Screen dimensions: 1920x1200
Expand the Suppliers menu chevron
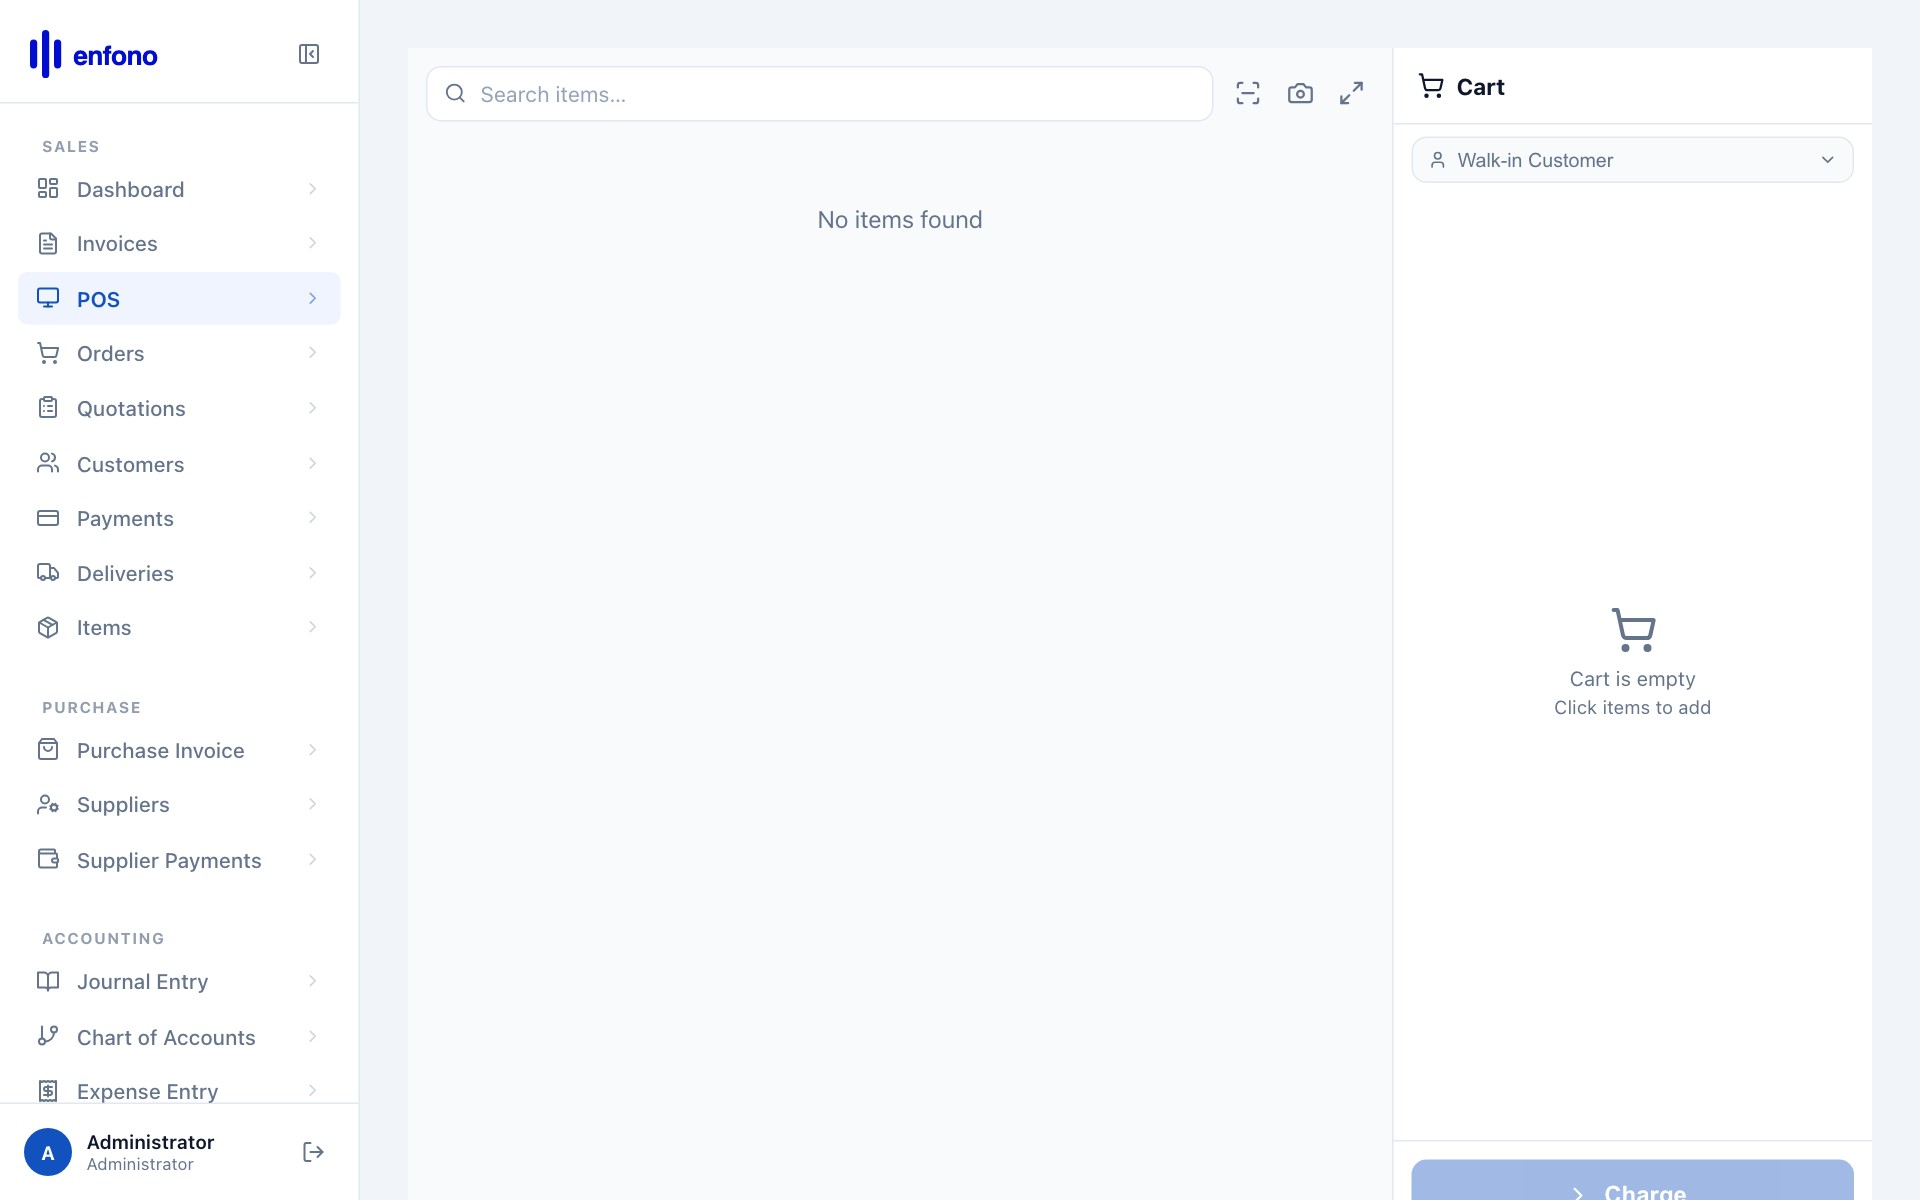point(312,804)
